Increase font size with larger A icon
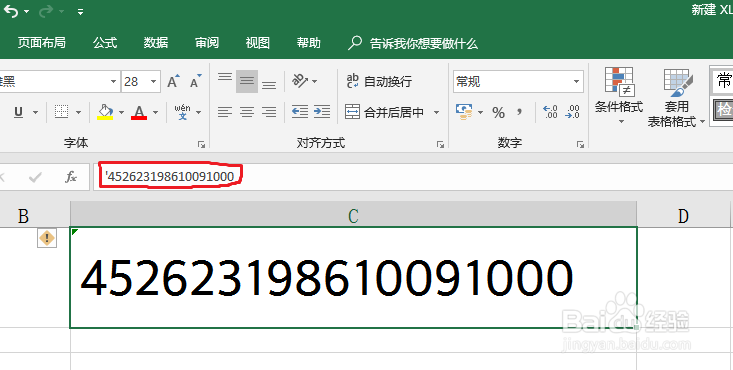The image size is (733, 370). (x=173, y=81)
